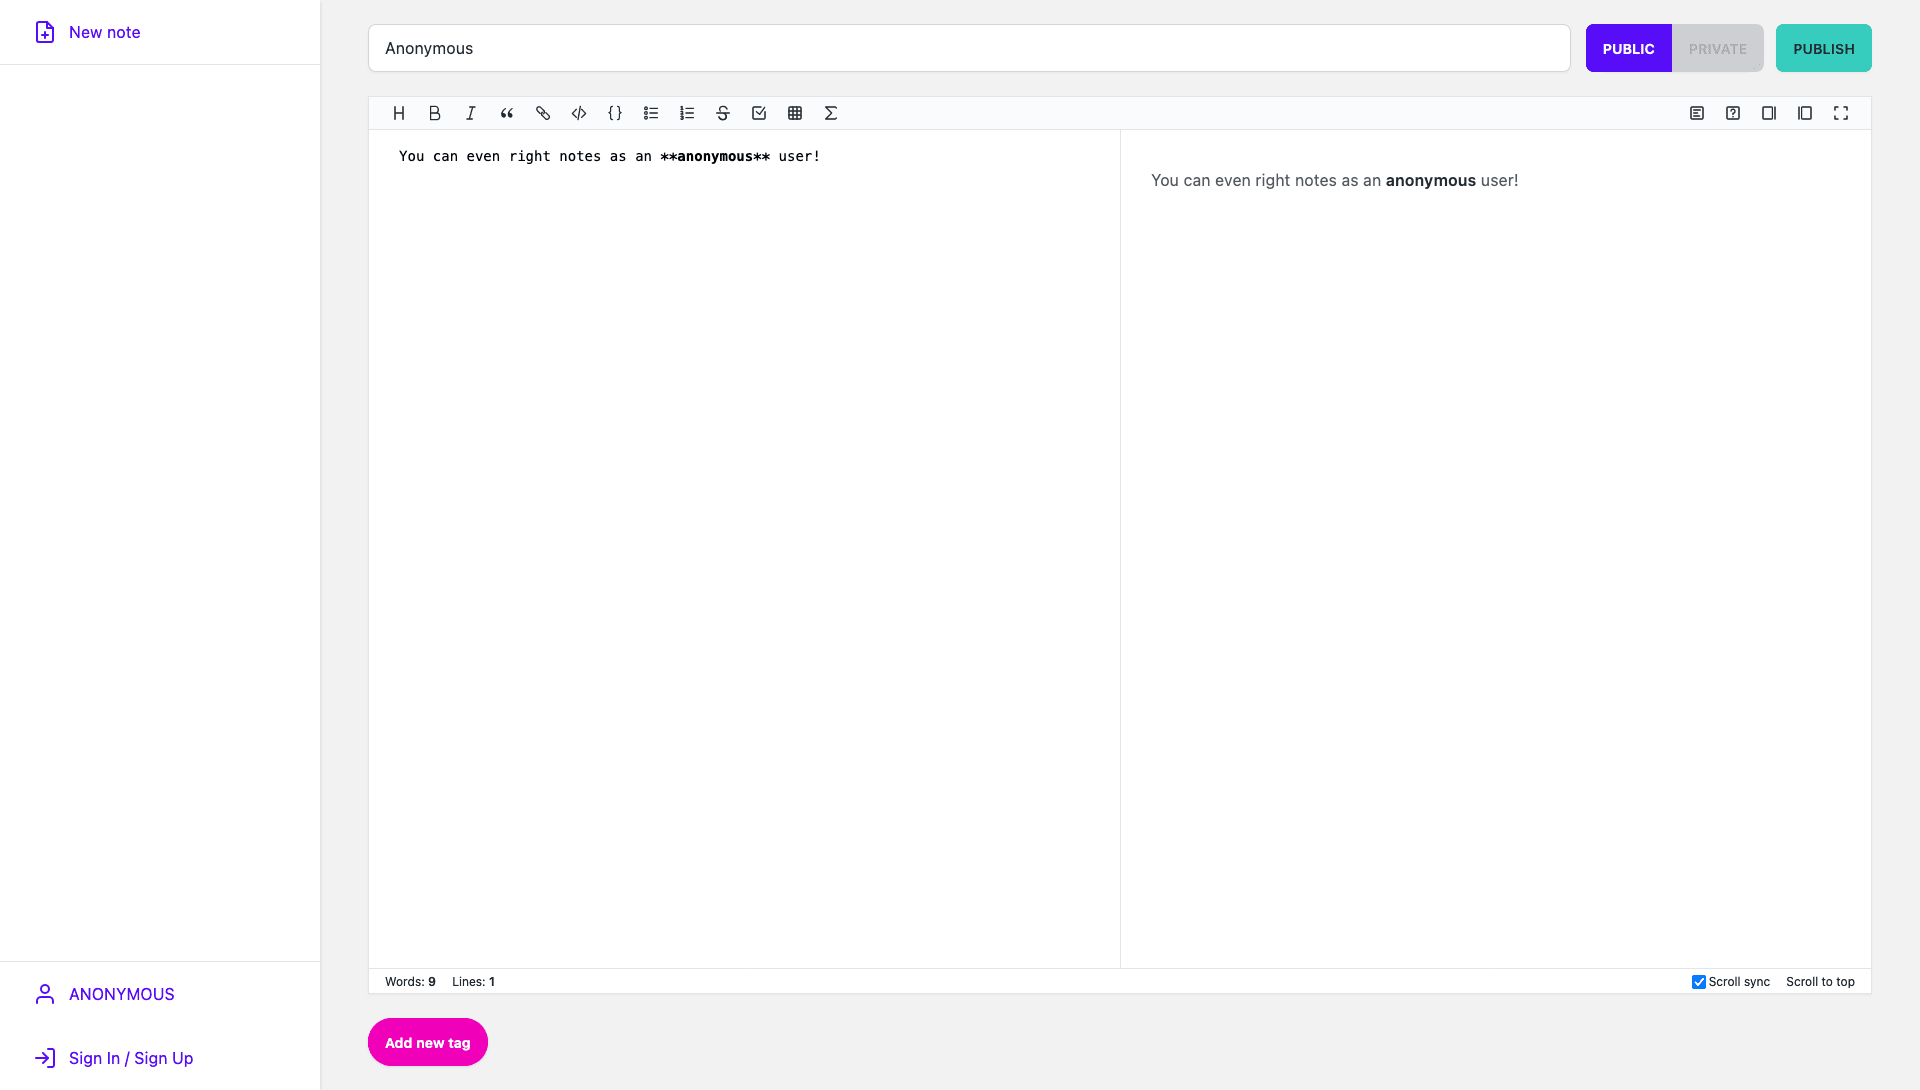
Task: Apply strikethrough formatting
Action: coord(722,113)
